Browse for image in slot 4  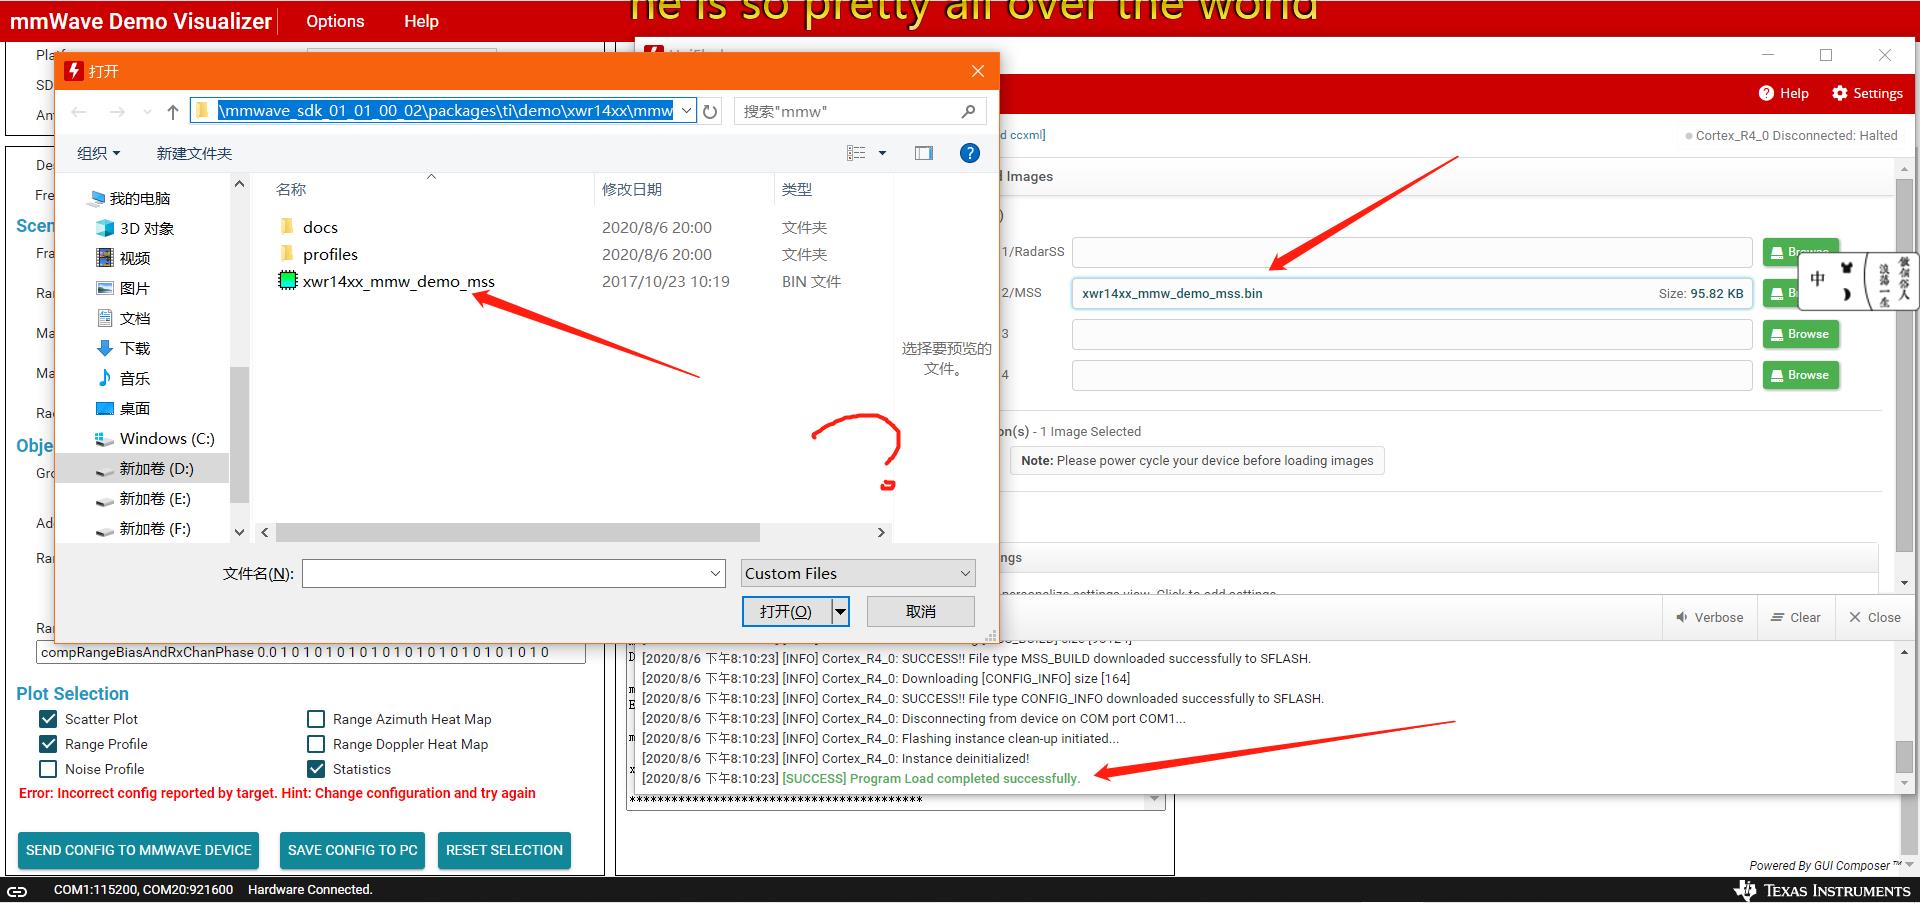[x=1801, y=375]
